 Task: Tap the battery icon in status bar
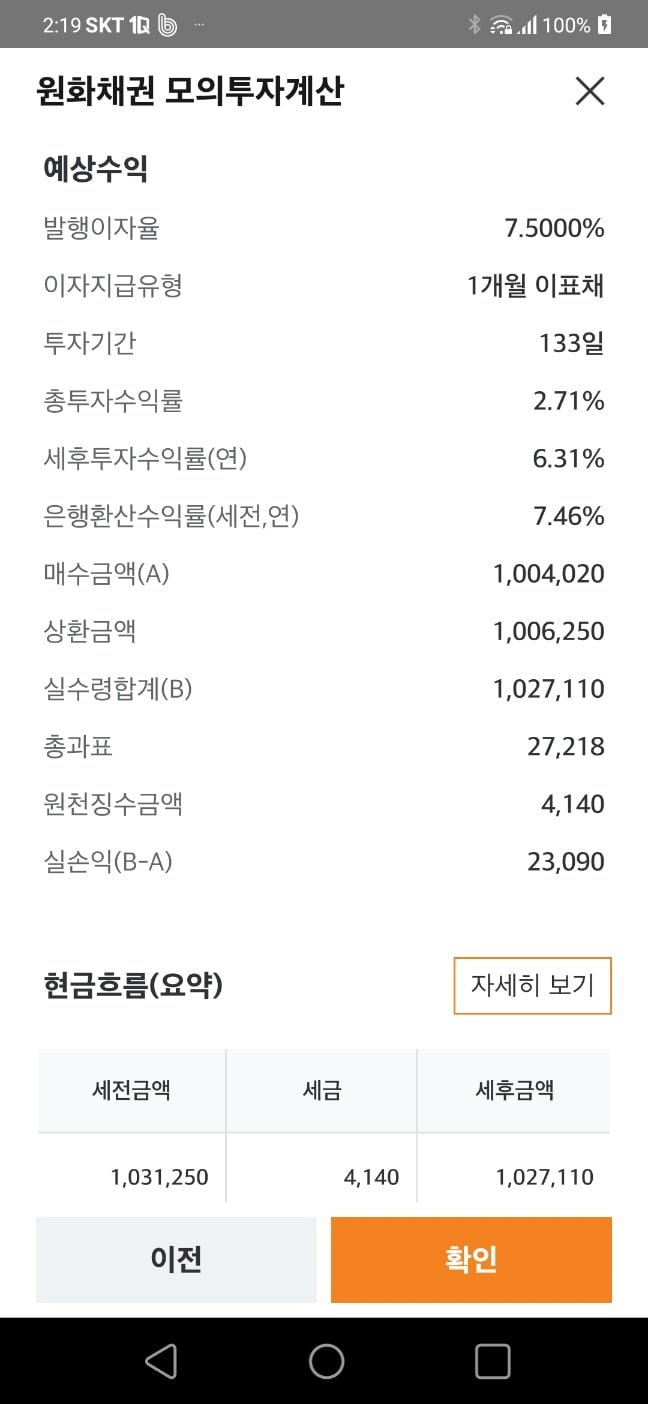point(604,25)
